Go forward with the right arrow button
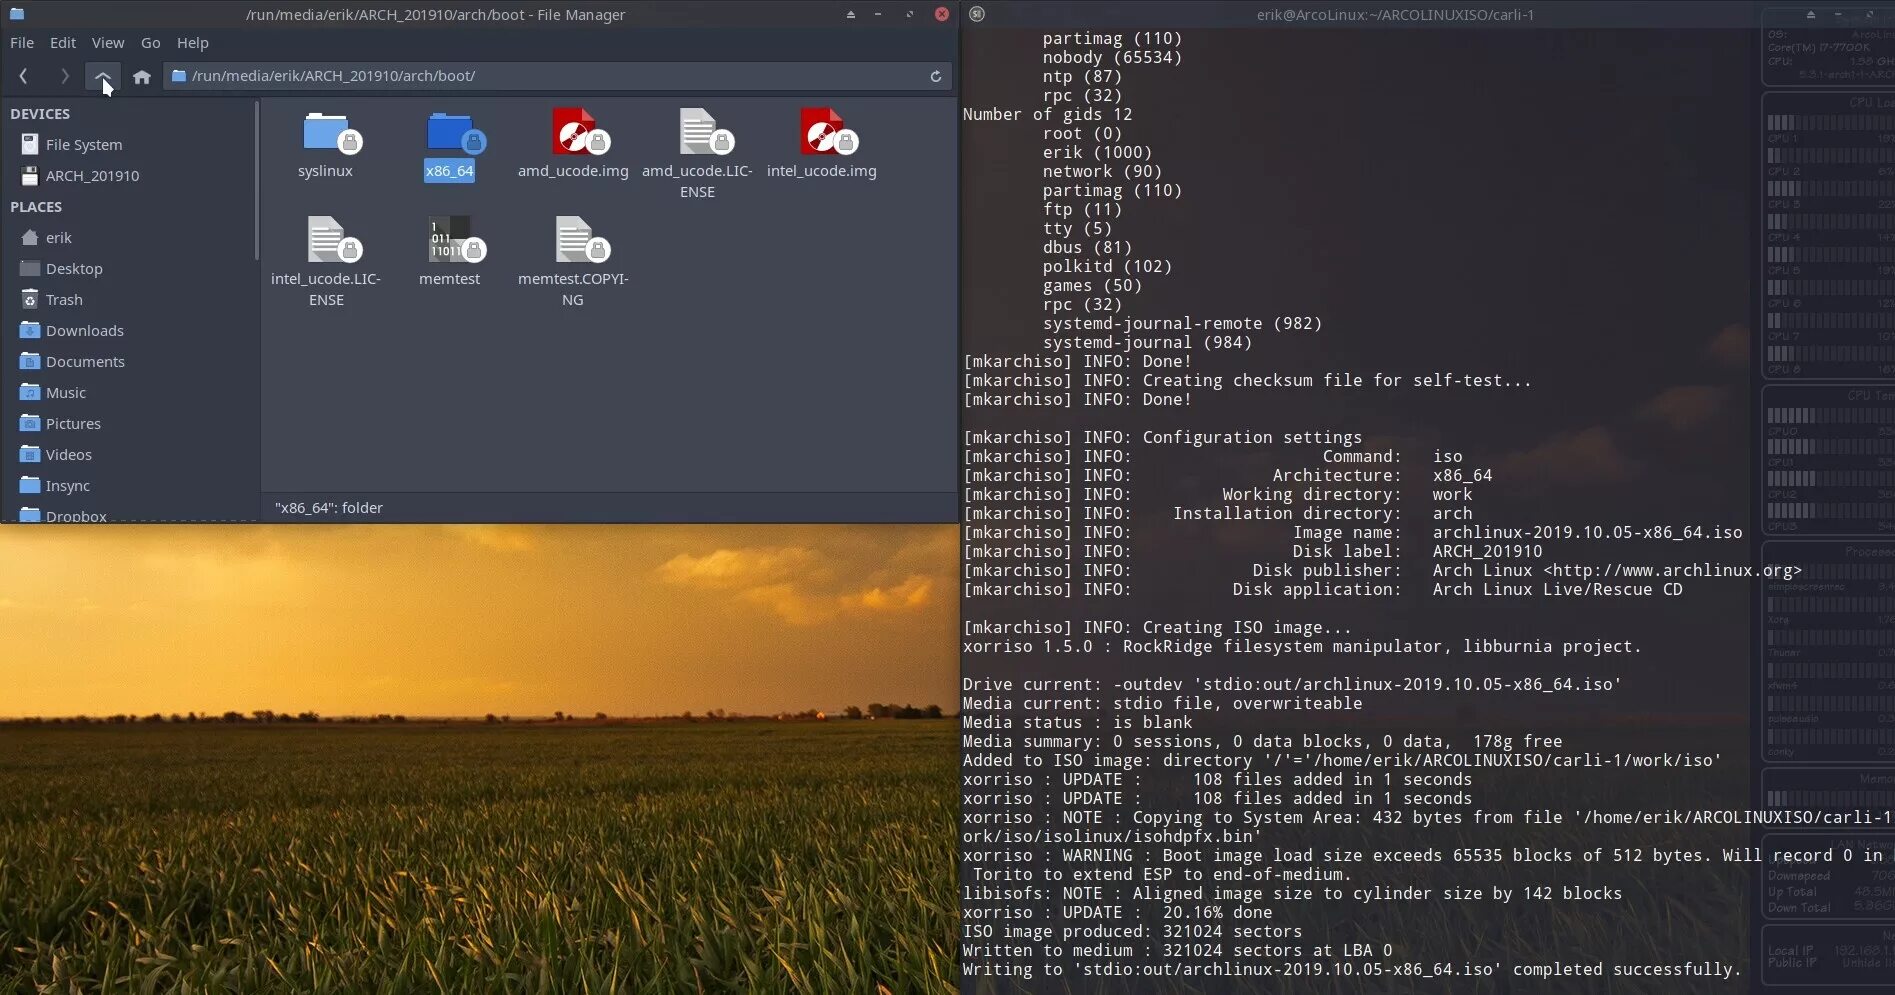The width and height of the screenshot is (1895, 995). coord(64,76)
